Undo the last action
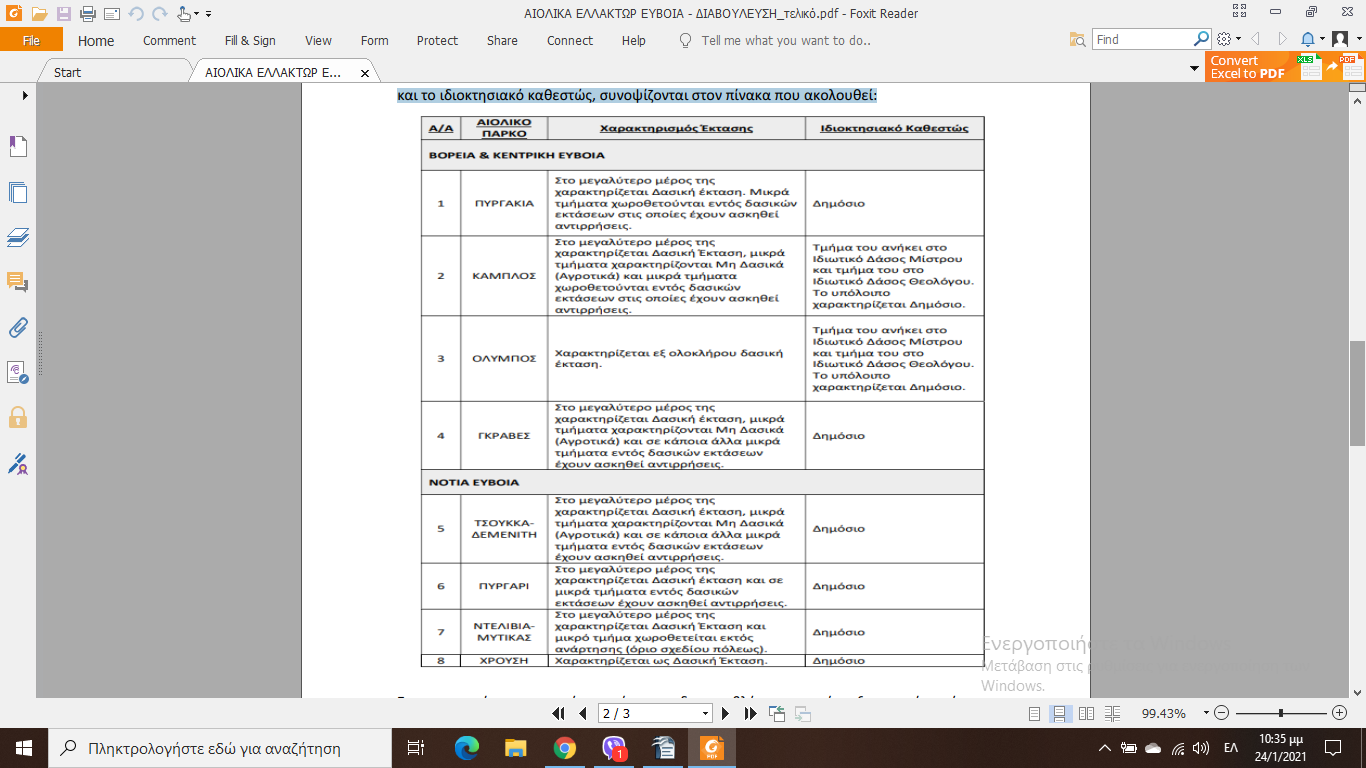 (x=136, y=14)
